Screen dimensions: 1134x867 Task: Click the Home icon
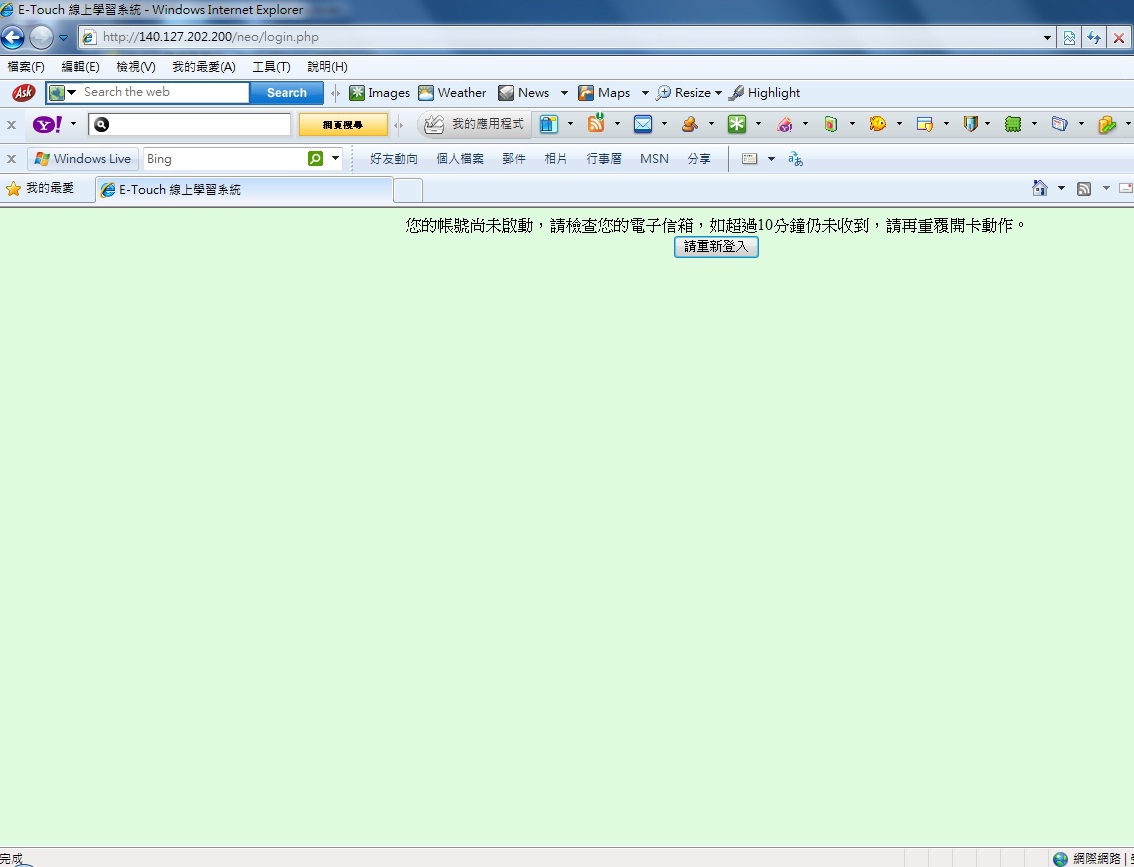coord(1040,188)
